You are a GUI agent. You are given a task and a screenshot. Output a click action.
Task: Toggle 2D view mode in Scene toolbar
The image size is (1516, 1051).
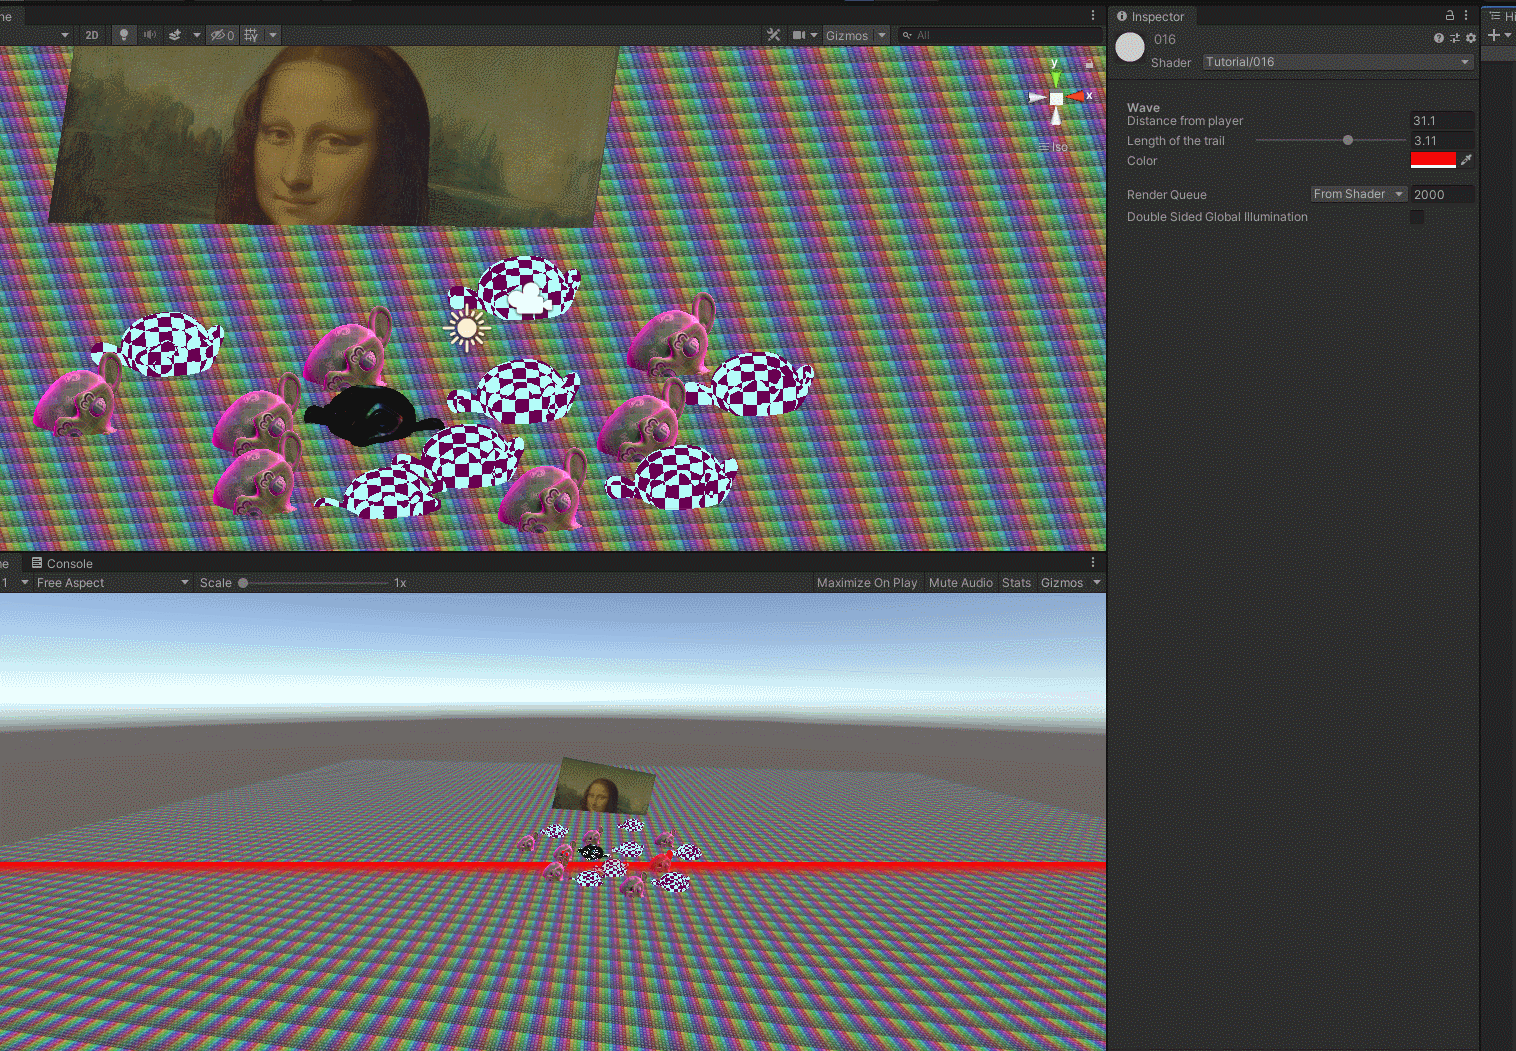pos(92,35)
